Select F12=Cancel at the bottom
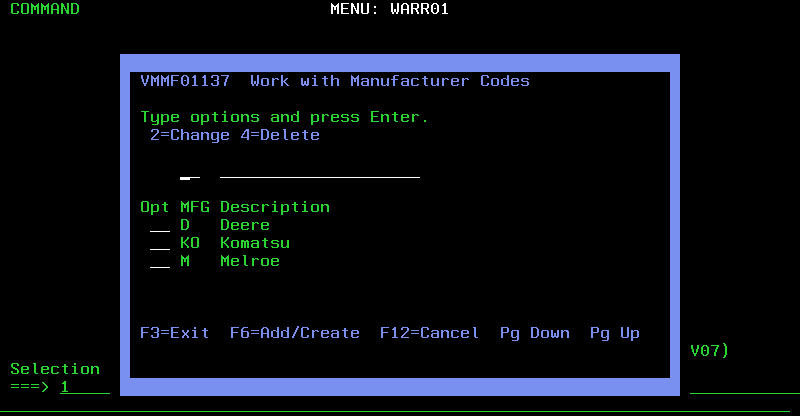This screenshot has width=800, height=416. [429, 333]
